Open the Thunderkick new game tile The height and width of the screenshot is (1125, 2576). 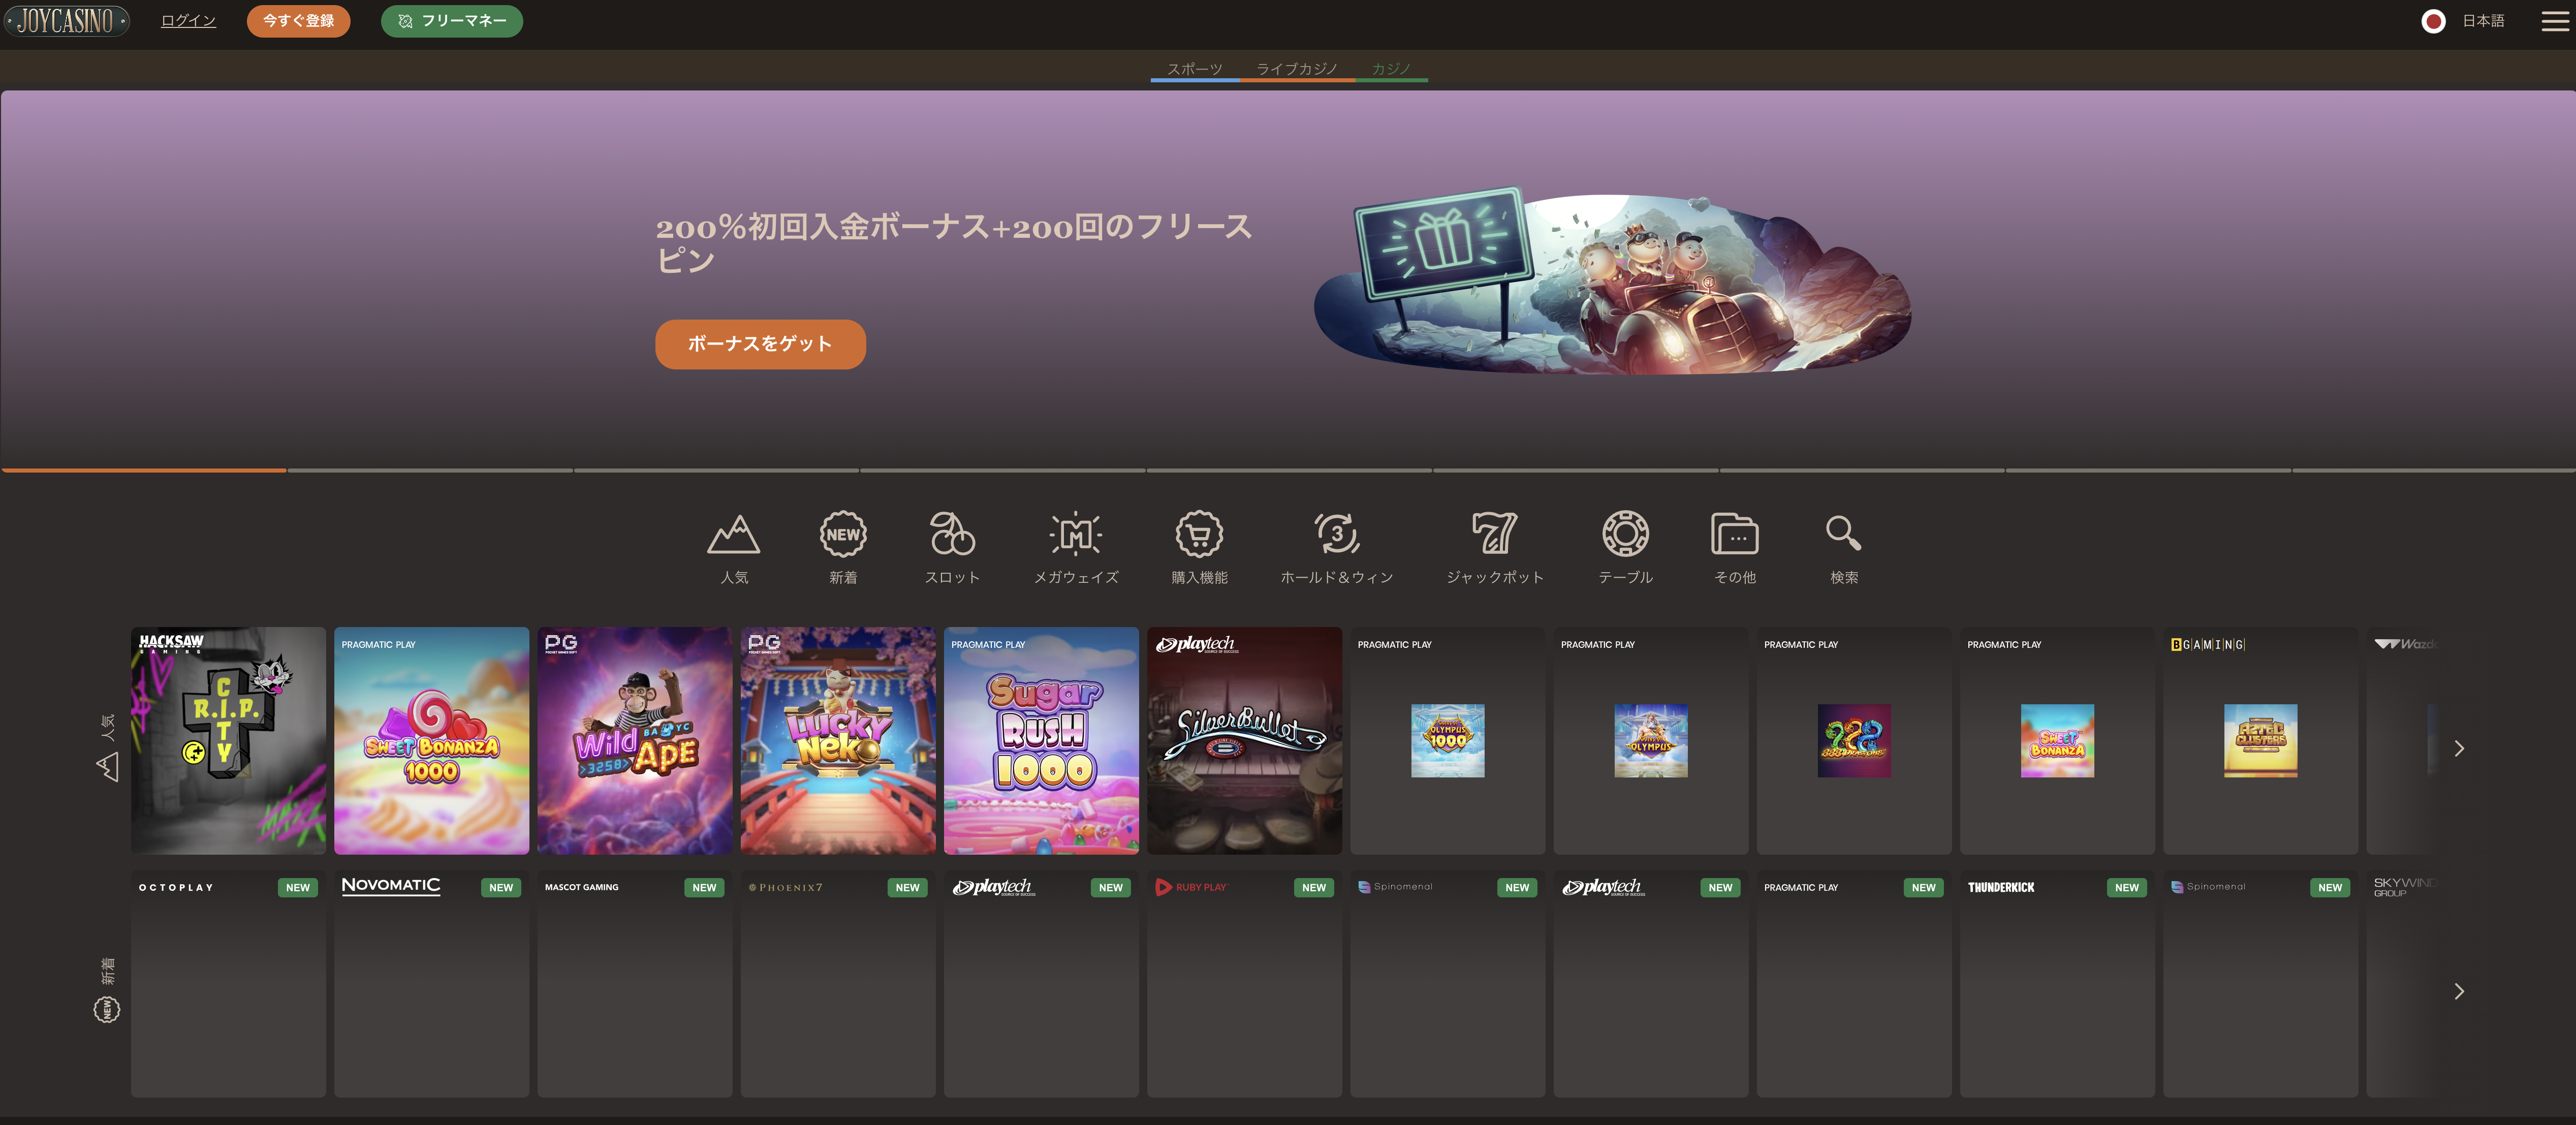pos(2057,984)
